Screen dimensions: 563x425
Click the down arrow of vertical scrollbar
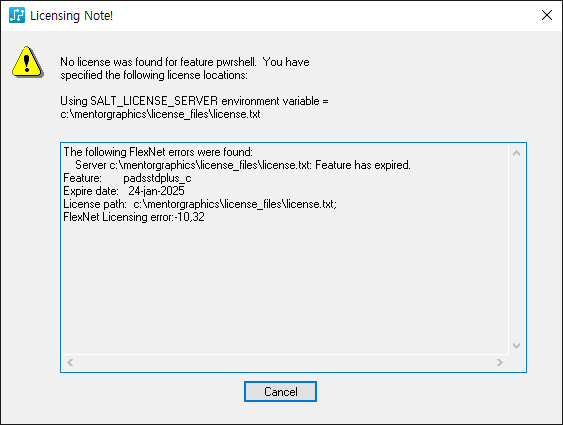[x=516, y=346]
